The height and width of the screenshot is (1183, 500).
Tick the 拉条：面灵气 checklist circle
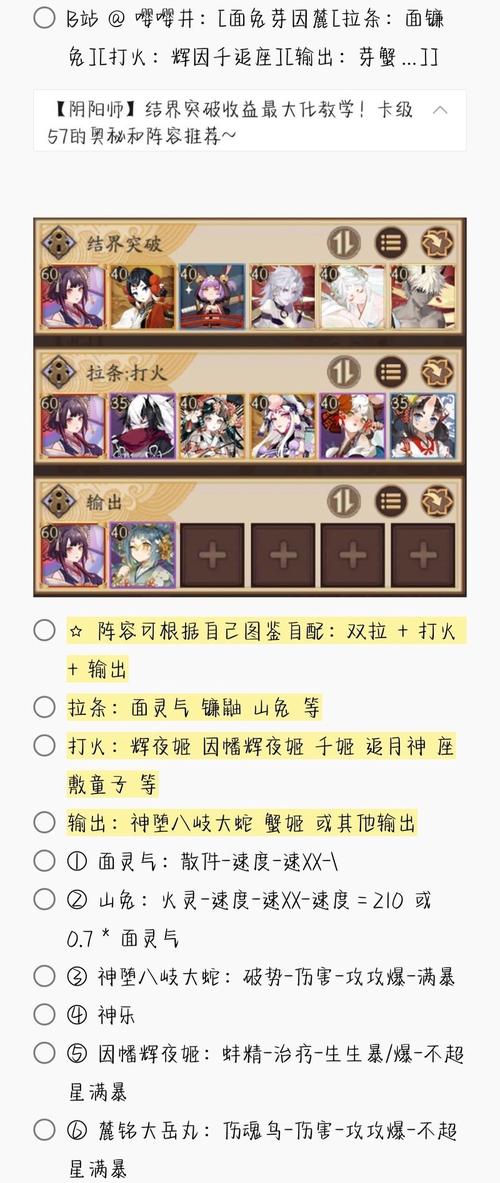(x=44, y=707)
